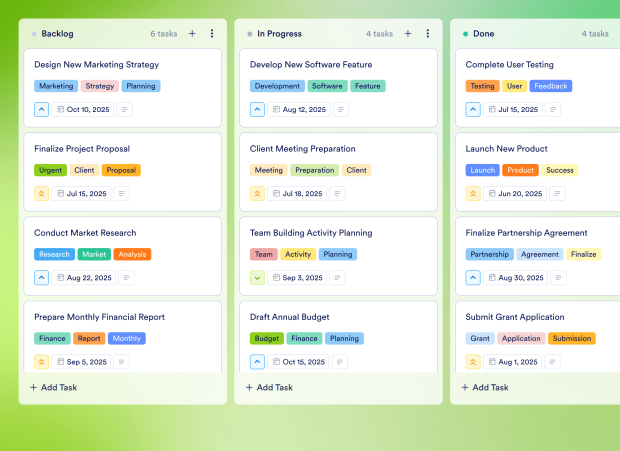Open the Backlog column three-dot menu

coord(212,34)
